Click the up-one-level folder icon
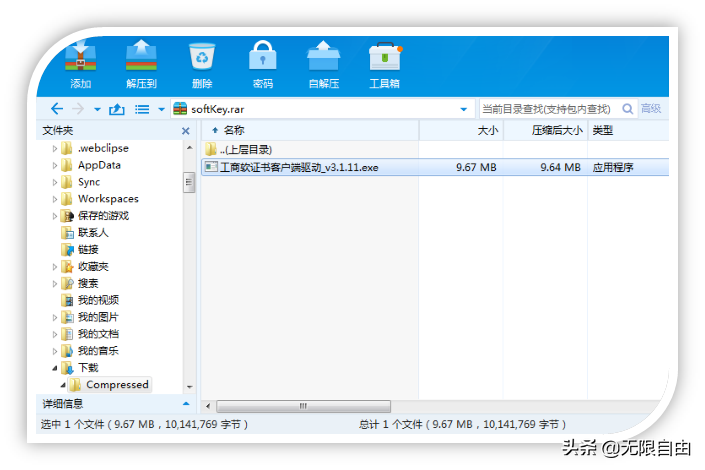This screenshot has width=705, height=470. click(x=116, y=109)
